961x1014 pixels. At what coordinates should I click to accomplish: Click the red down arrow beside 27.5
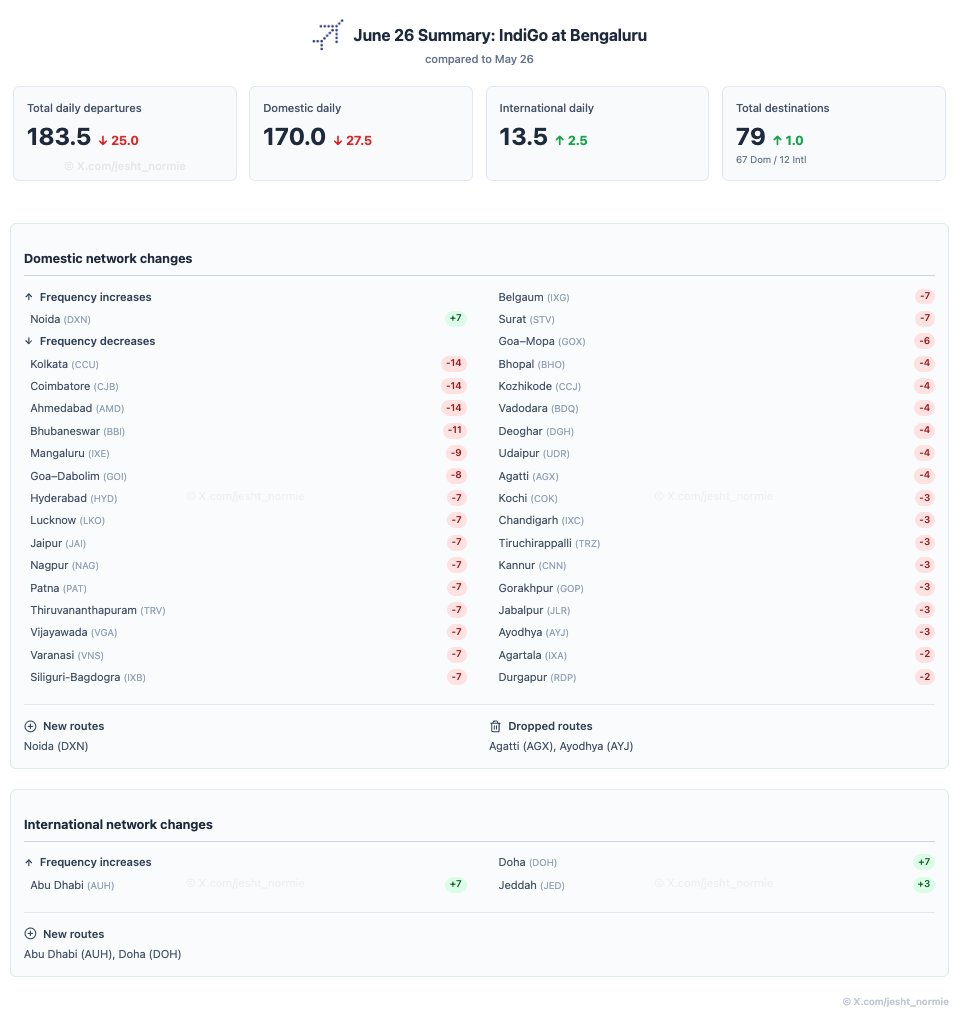click(x=338, y=140)
